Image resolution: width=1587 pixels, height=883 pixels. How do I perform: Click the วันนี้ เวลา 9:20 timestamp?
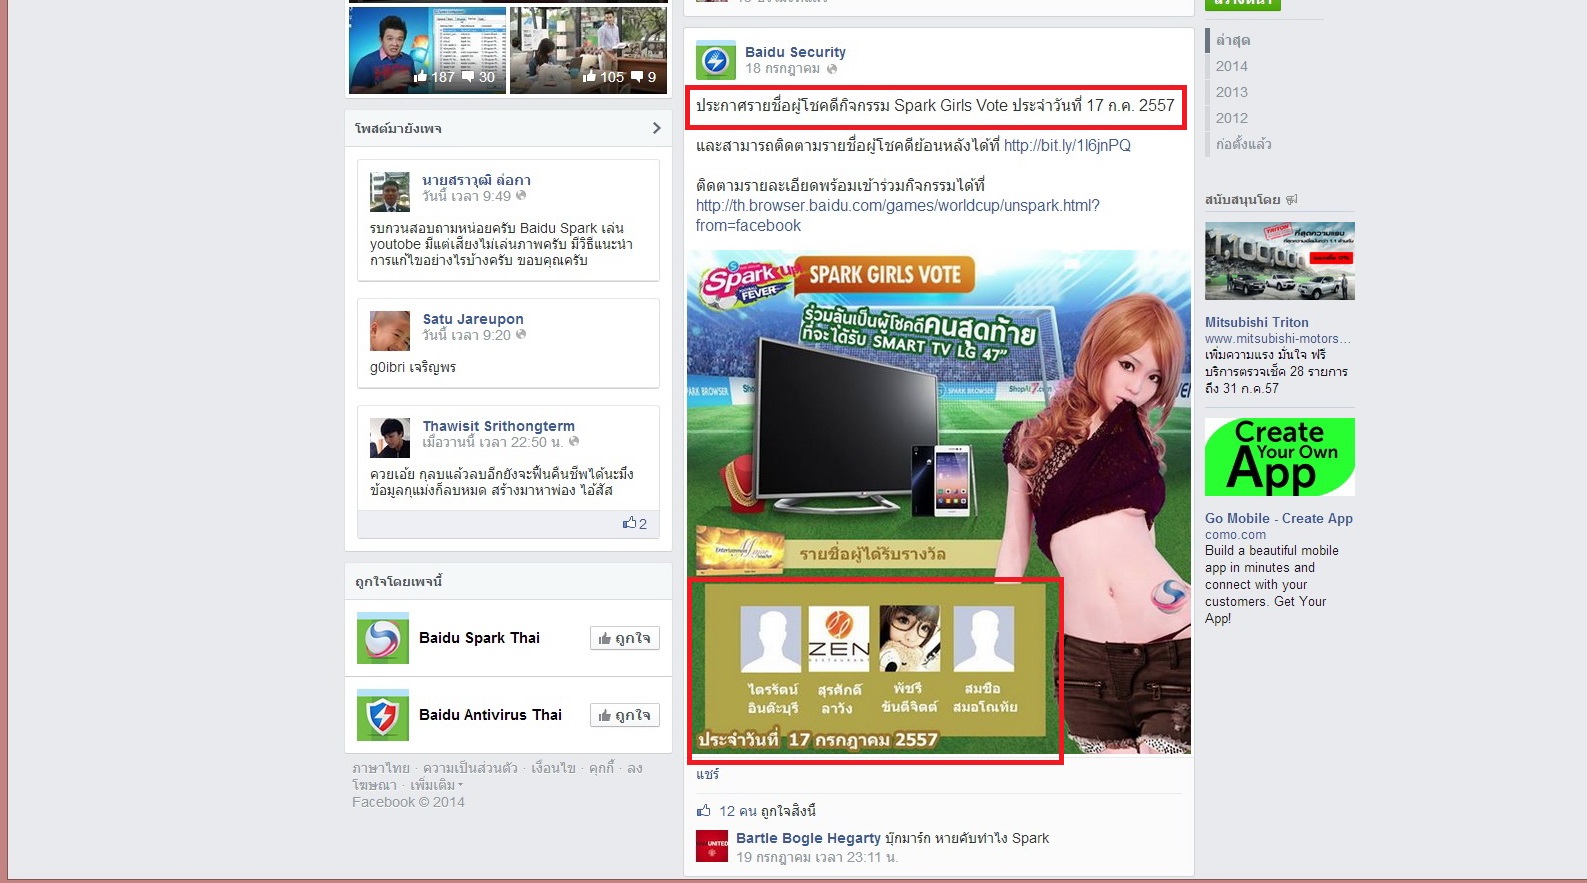(466, 335)
